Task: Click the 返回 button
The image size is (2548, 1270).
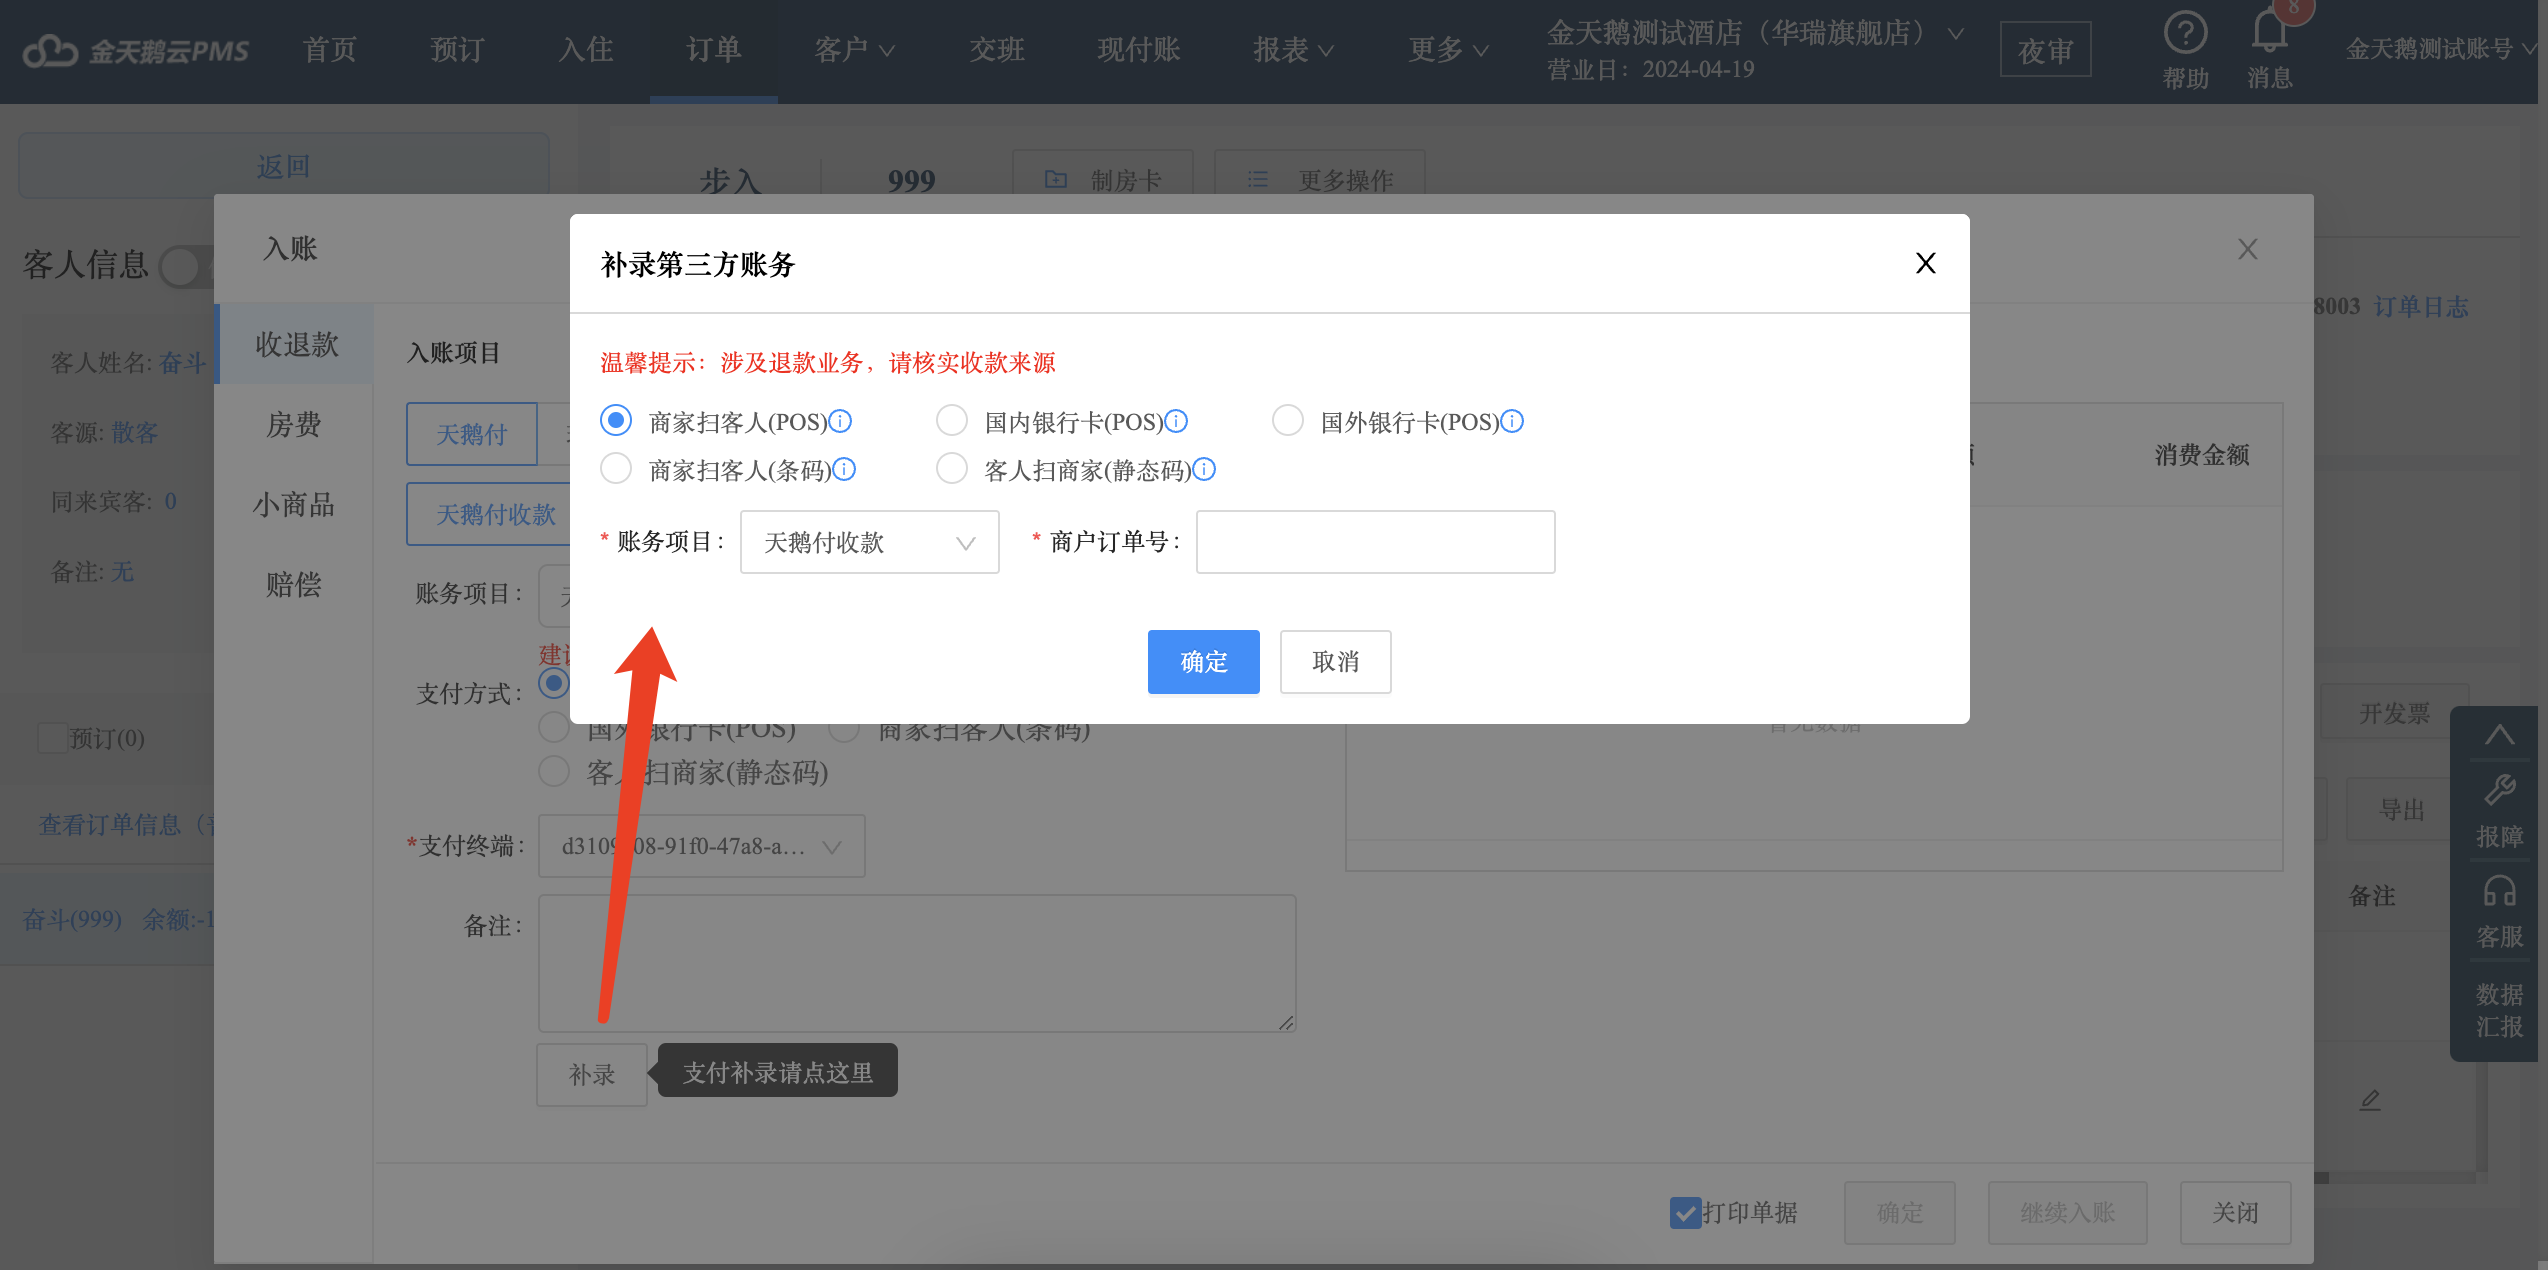Action: (283, 166)
